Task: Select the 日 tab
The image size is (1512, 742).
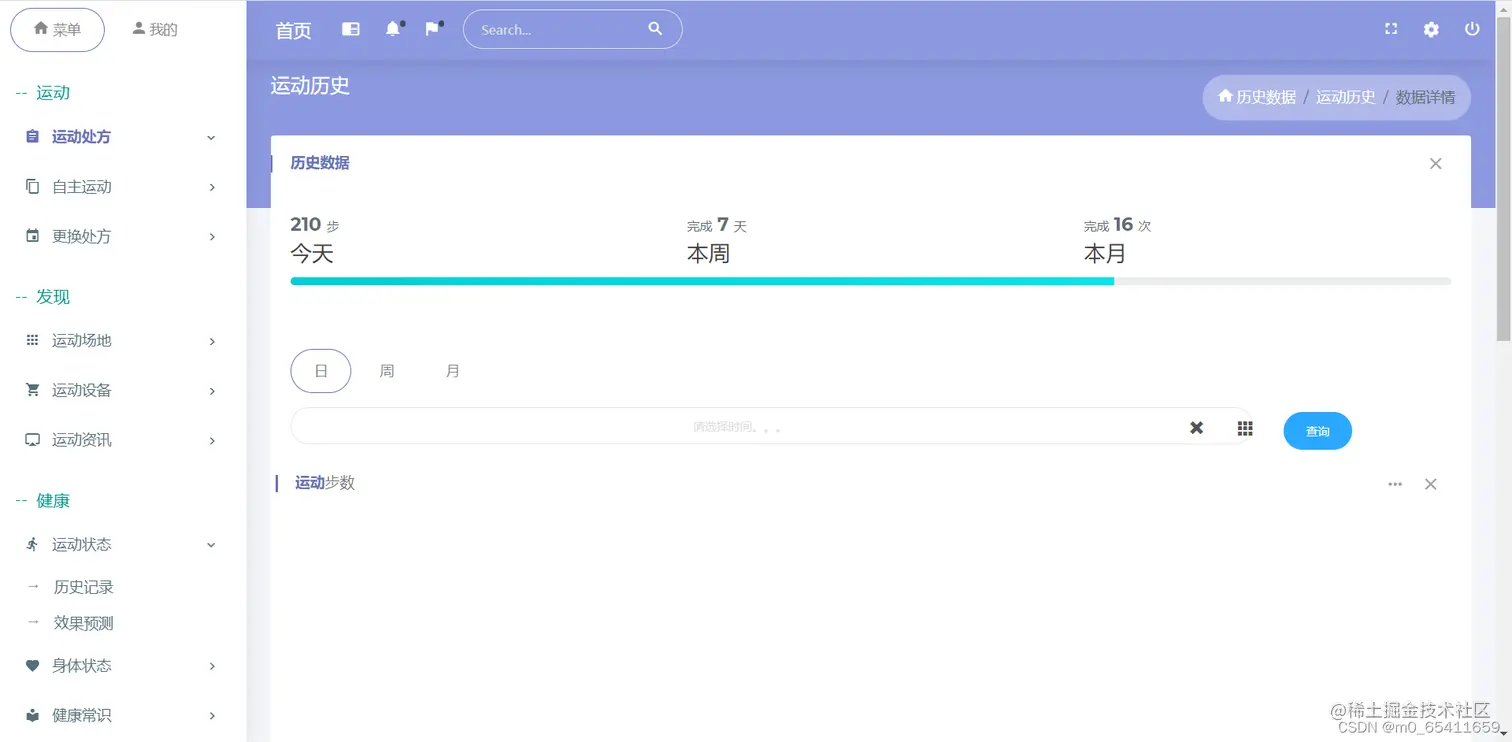Action: [321, 371]
